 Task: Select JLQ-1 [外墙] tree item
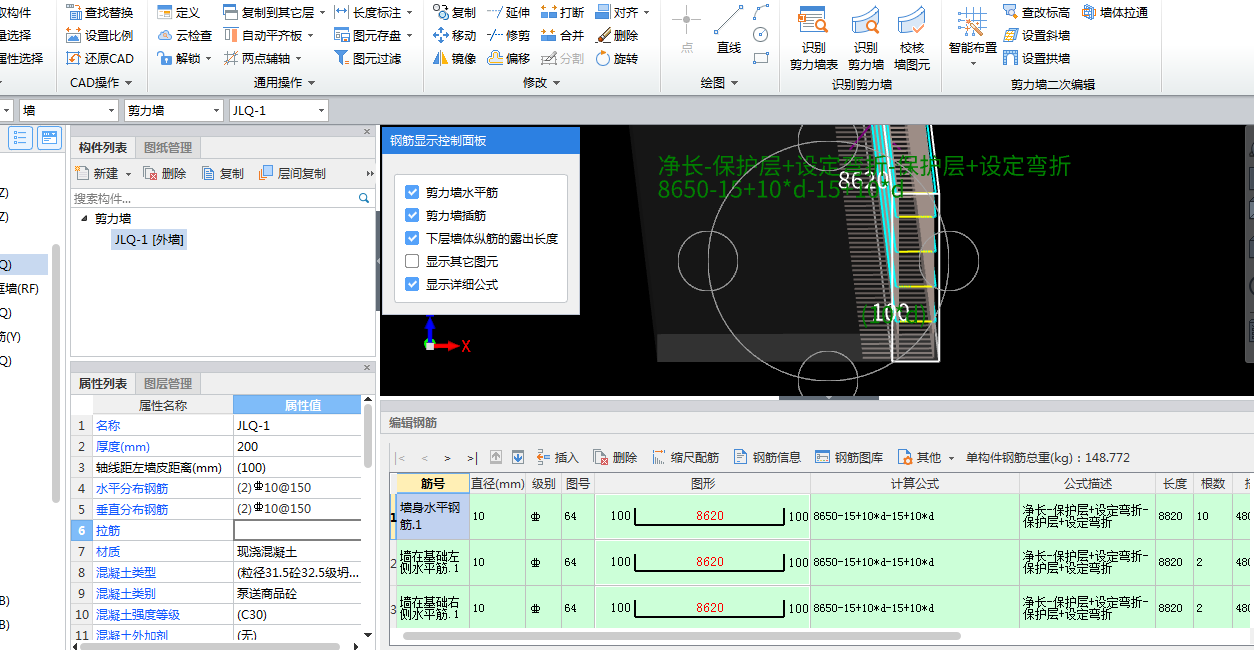(x=149, y=239)
